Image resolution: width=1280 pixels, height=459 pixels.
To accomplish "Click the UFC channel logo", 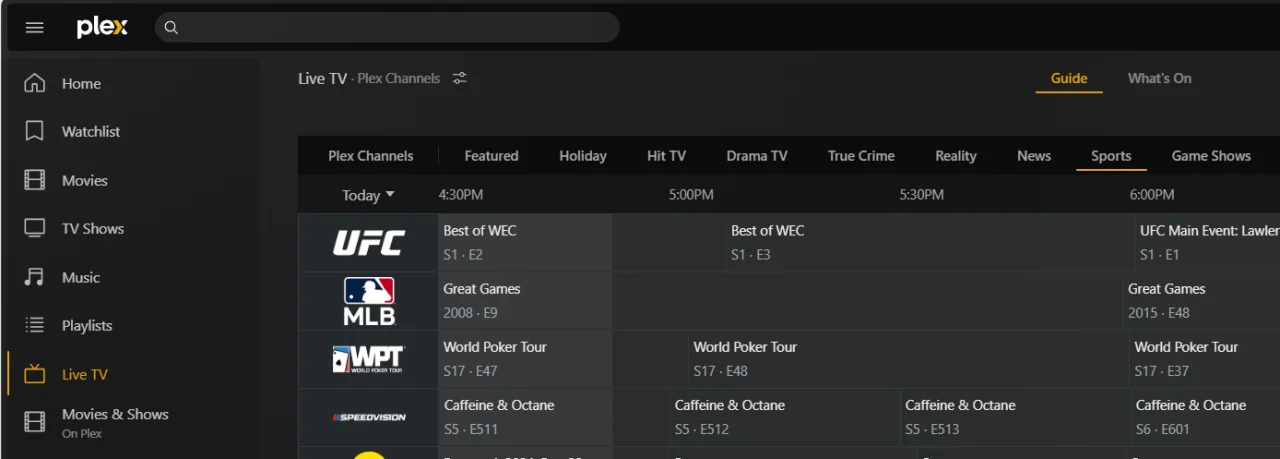I will 368,242.
